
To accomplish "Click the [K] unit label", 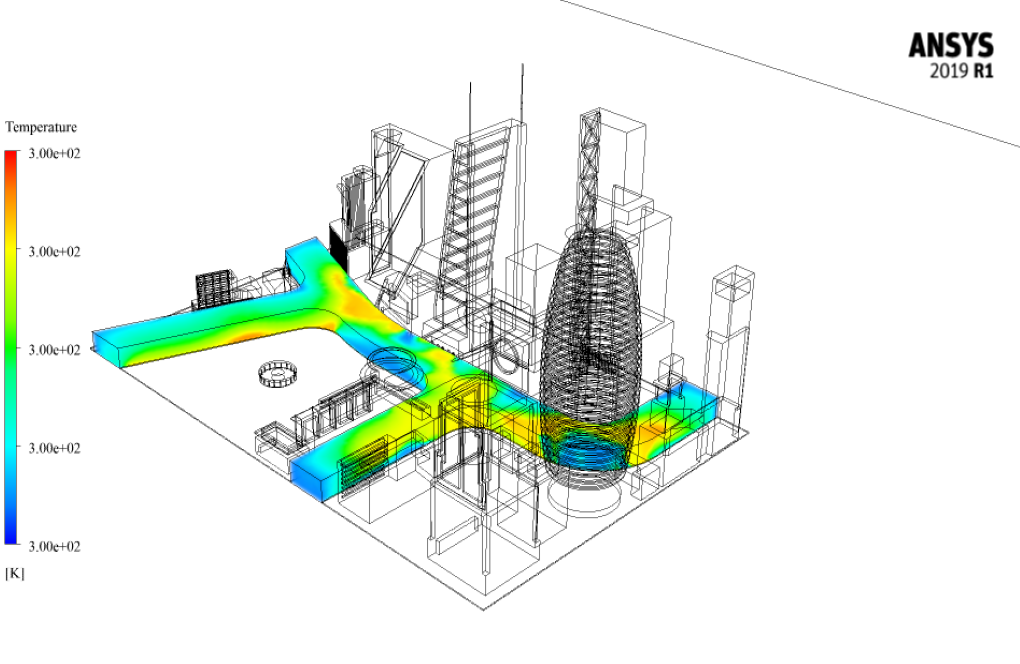I will (15, 573).
